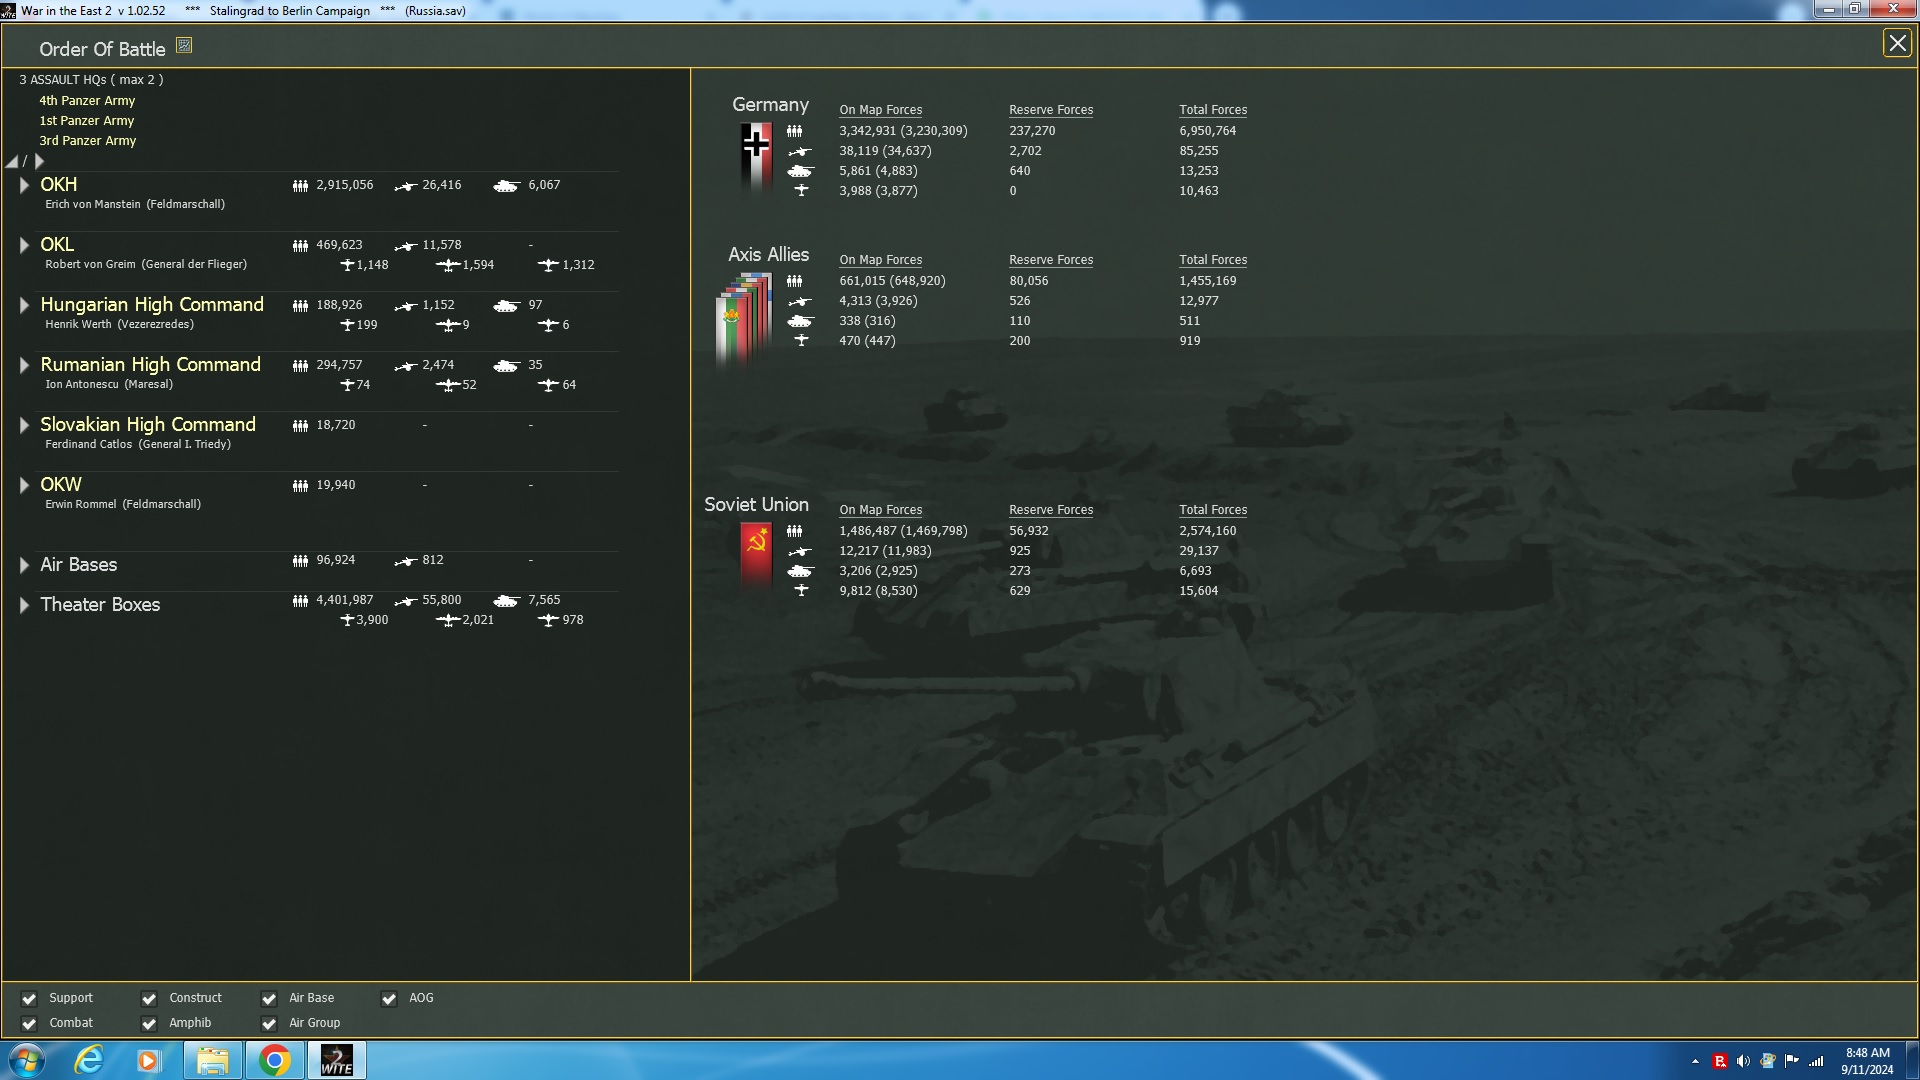Select the 4th Panzer Army assault HQ
Screen dimensions: 1920x1080
pyautogui.click(x=87, y=101)
